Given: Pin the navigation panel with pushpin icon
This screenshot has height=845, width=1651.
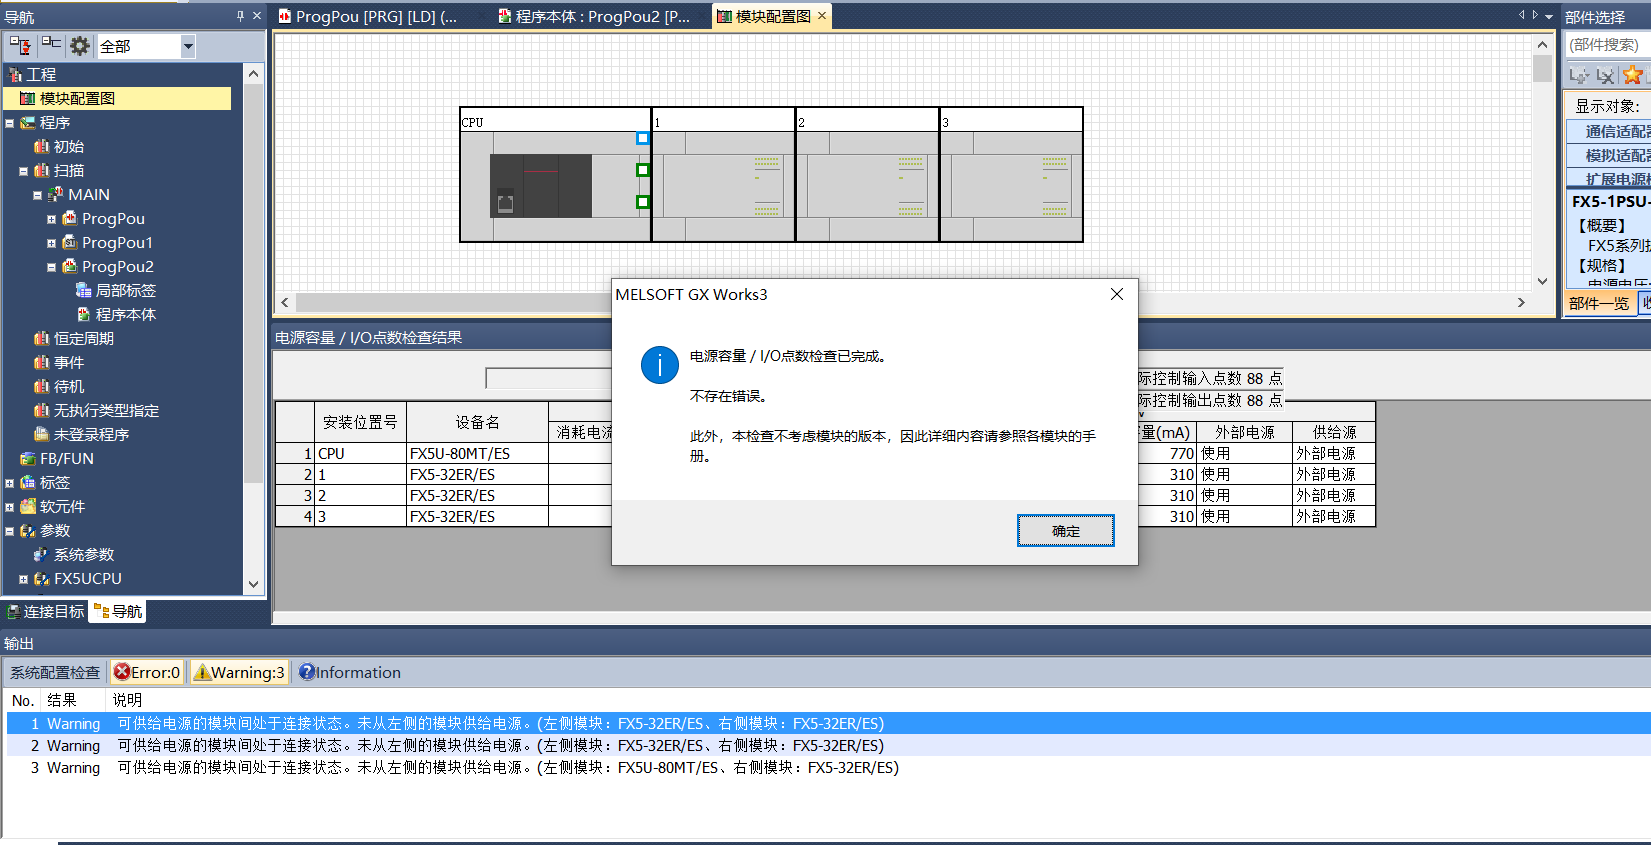Looking at the screenshot, I should [x=240, y=16].
